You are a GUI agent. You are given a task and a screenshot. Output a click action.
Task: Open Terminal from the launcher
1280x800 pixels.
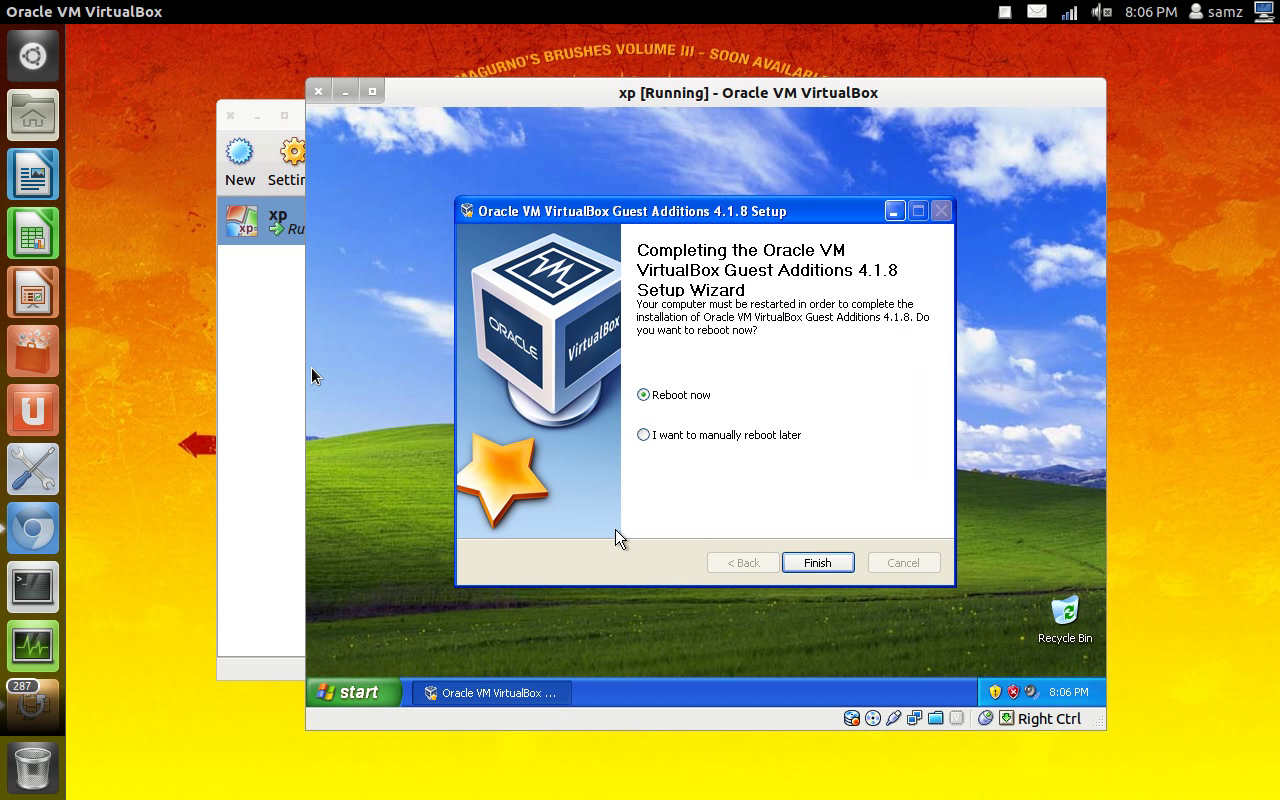pyautogui.click(x=33, y=587)
